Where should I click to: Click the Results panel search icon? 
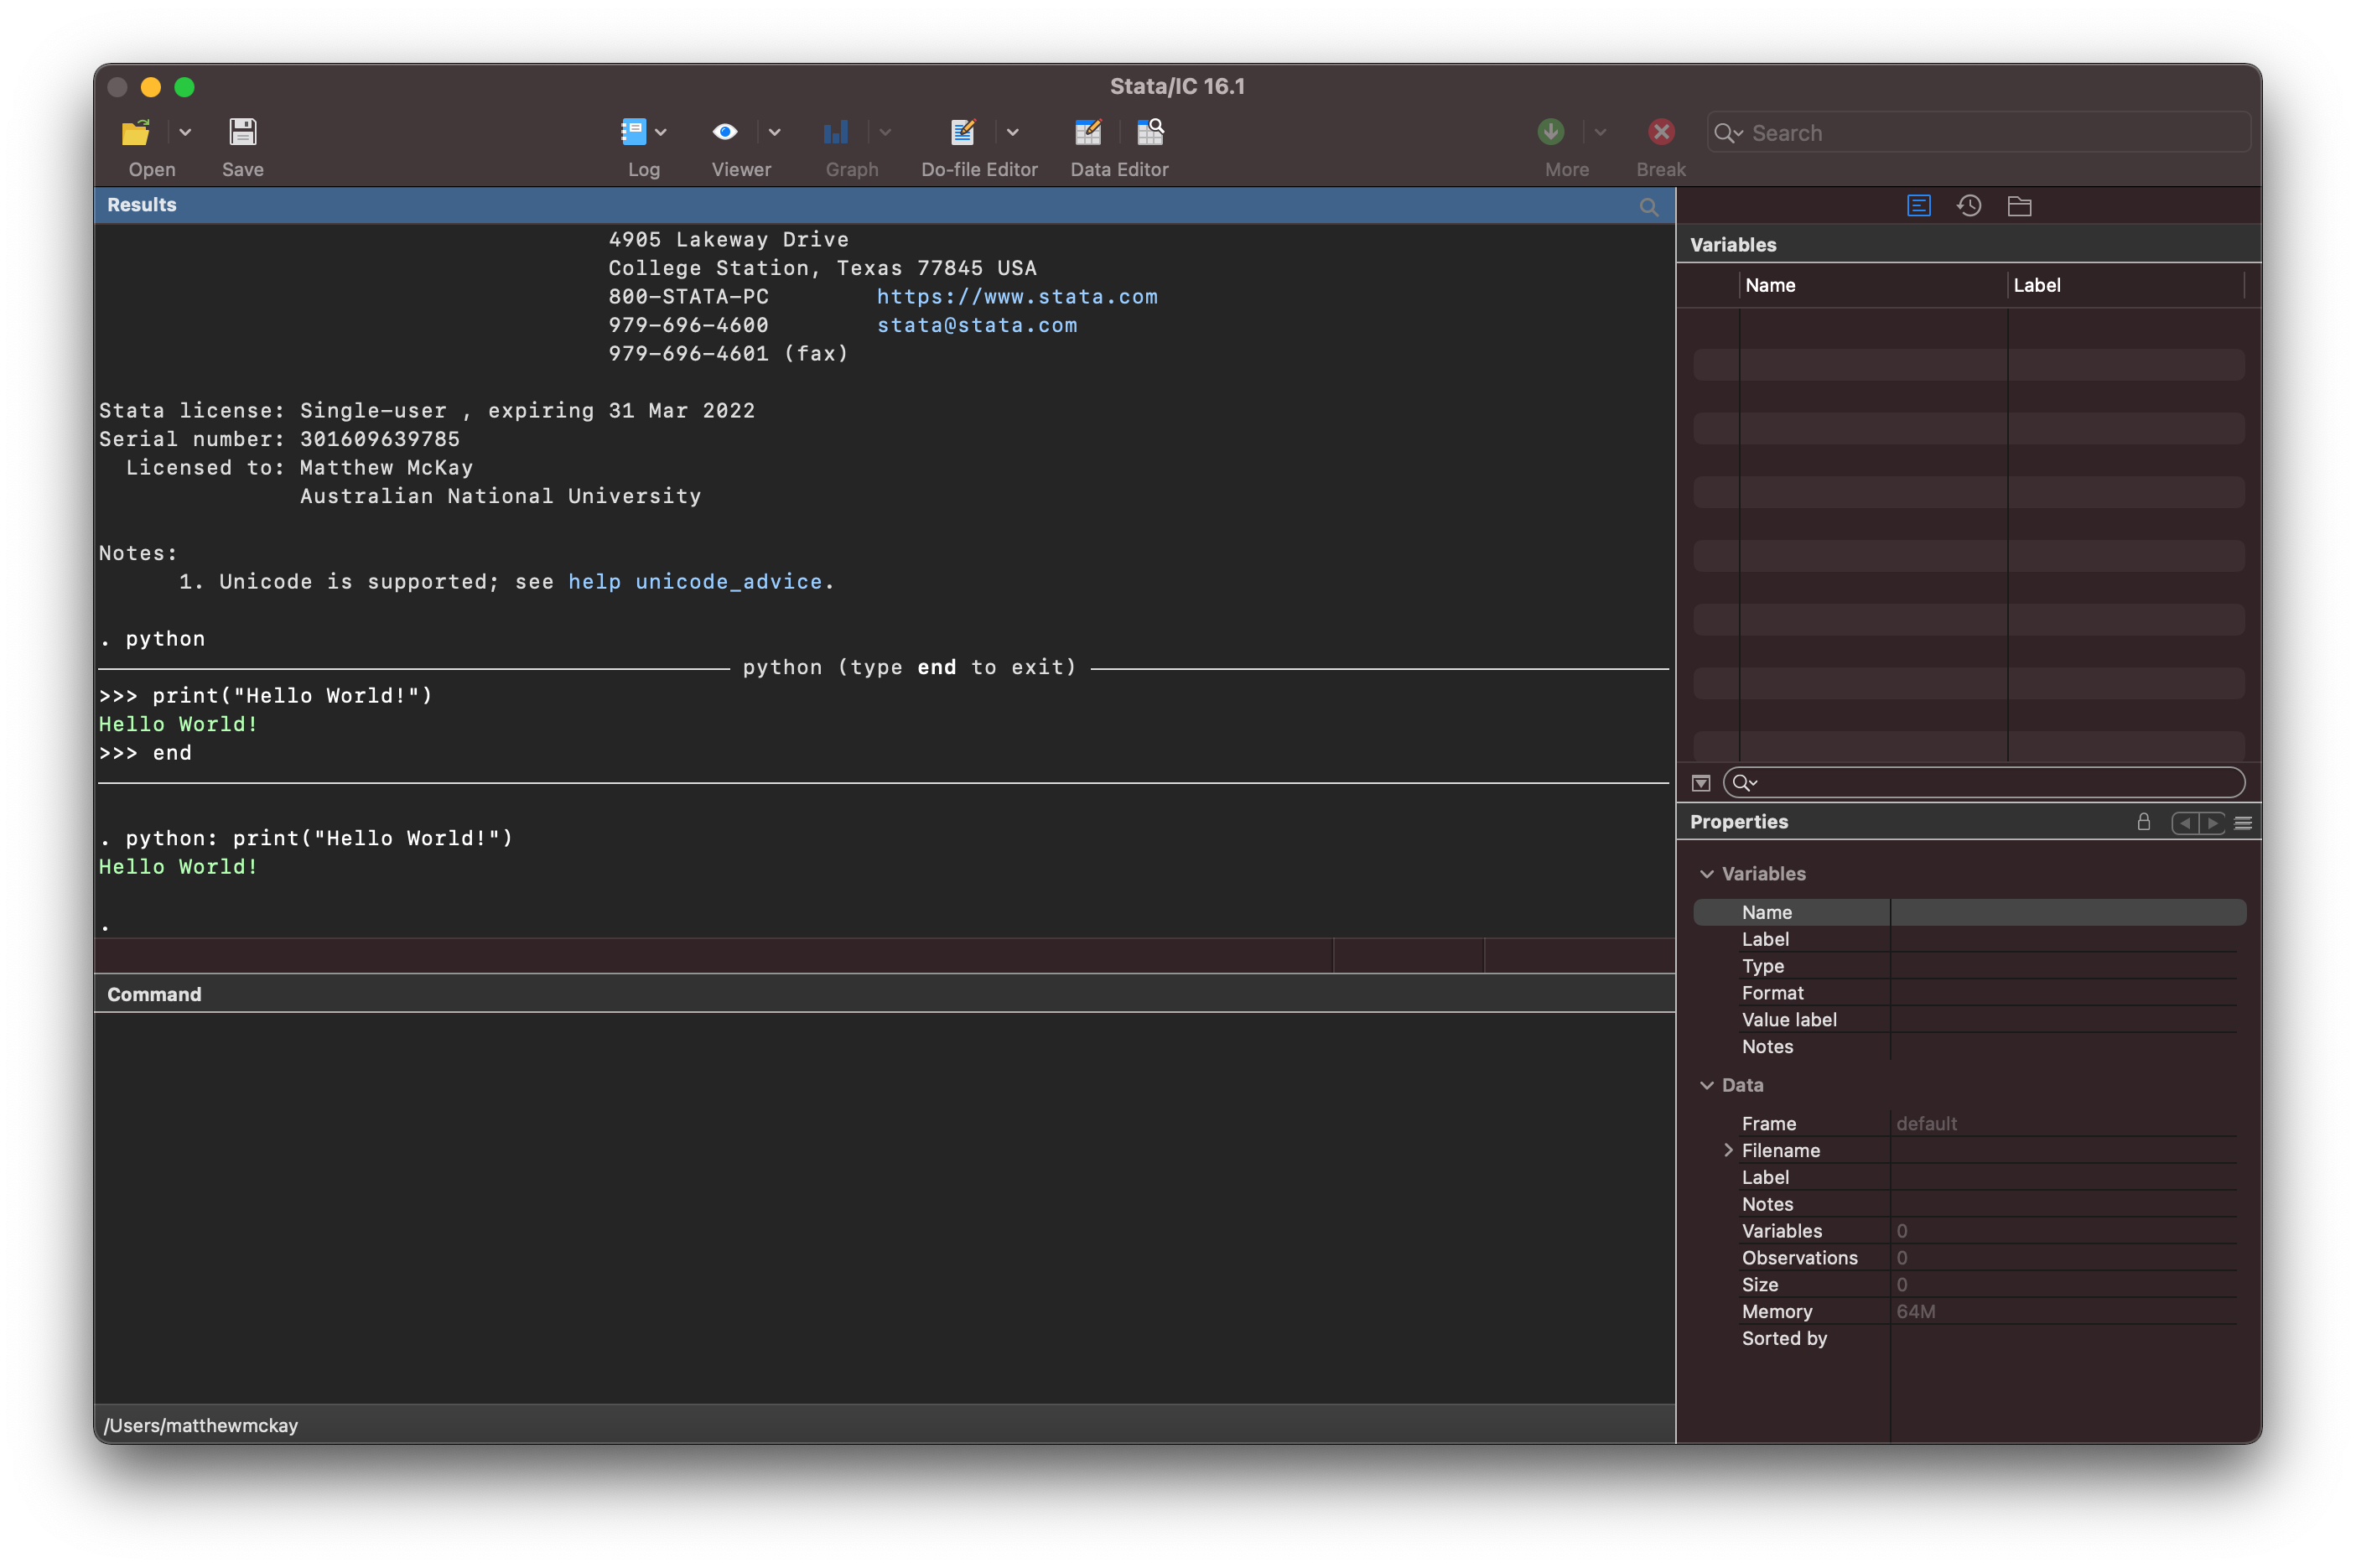click(1648, 205)
